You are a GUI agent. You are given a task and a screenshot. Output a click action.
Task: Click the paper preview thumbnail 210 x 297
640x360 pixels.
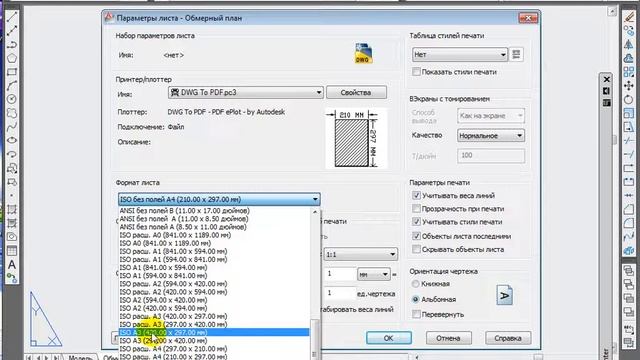356,139
